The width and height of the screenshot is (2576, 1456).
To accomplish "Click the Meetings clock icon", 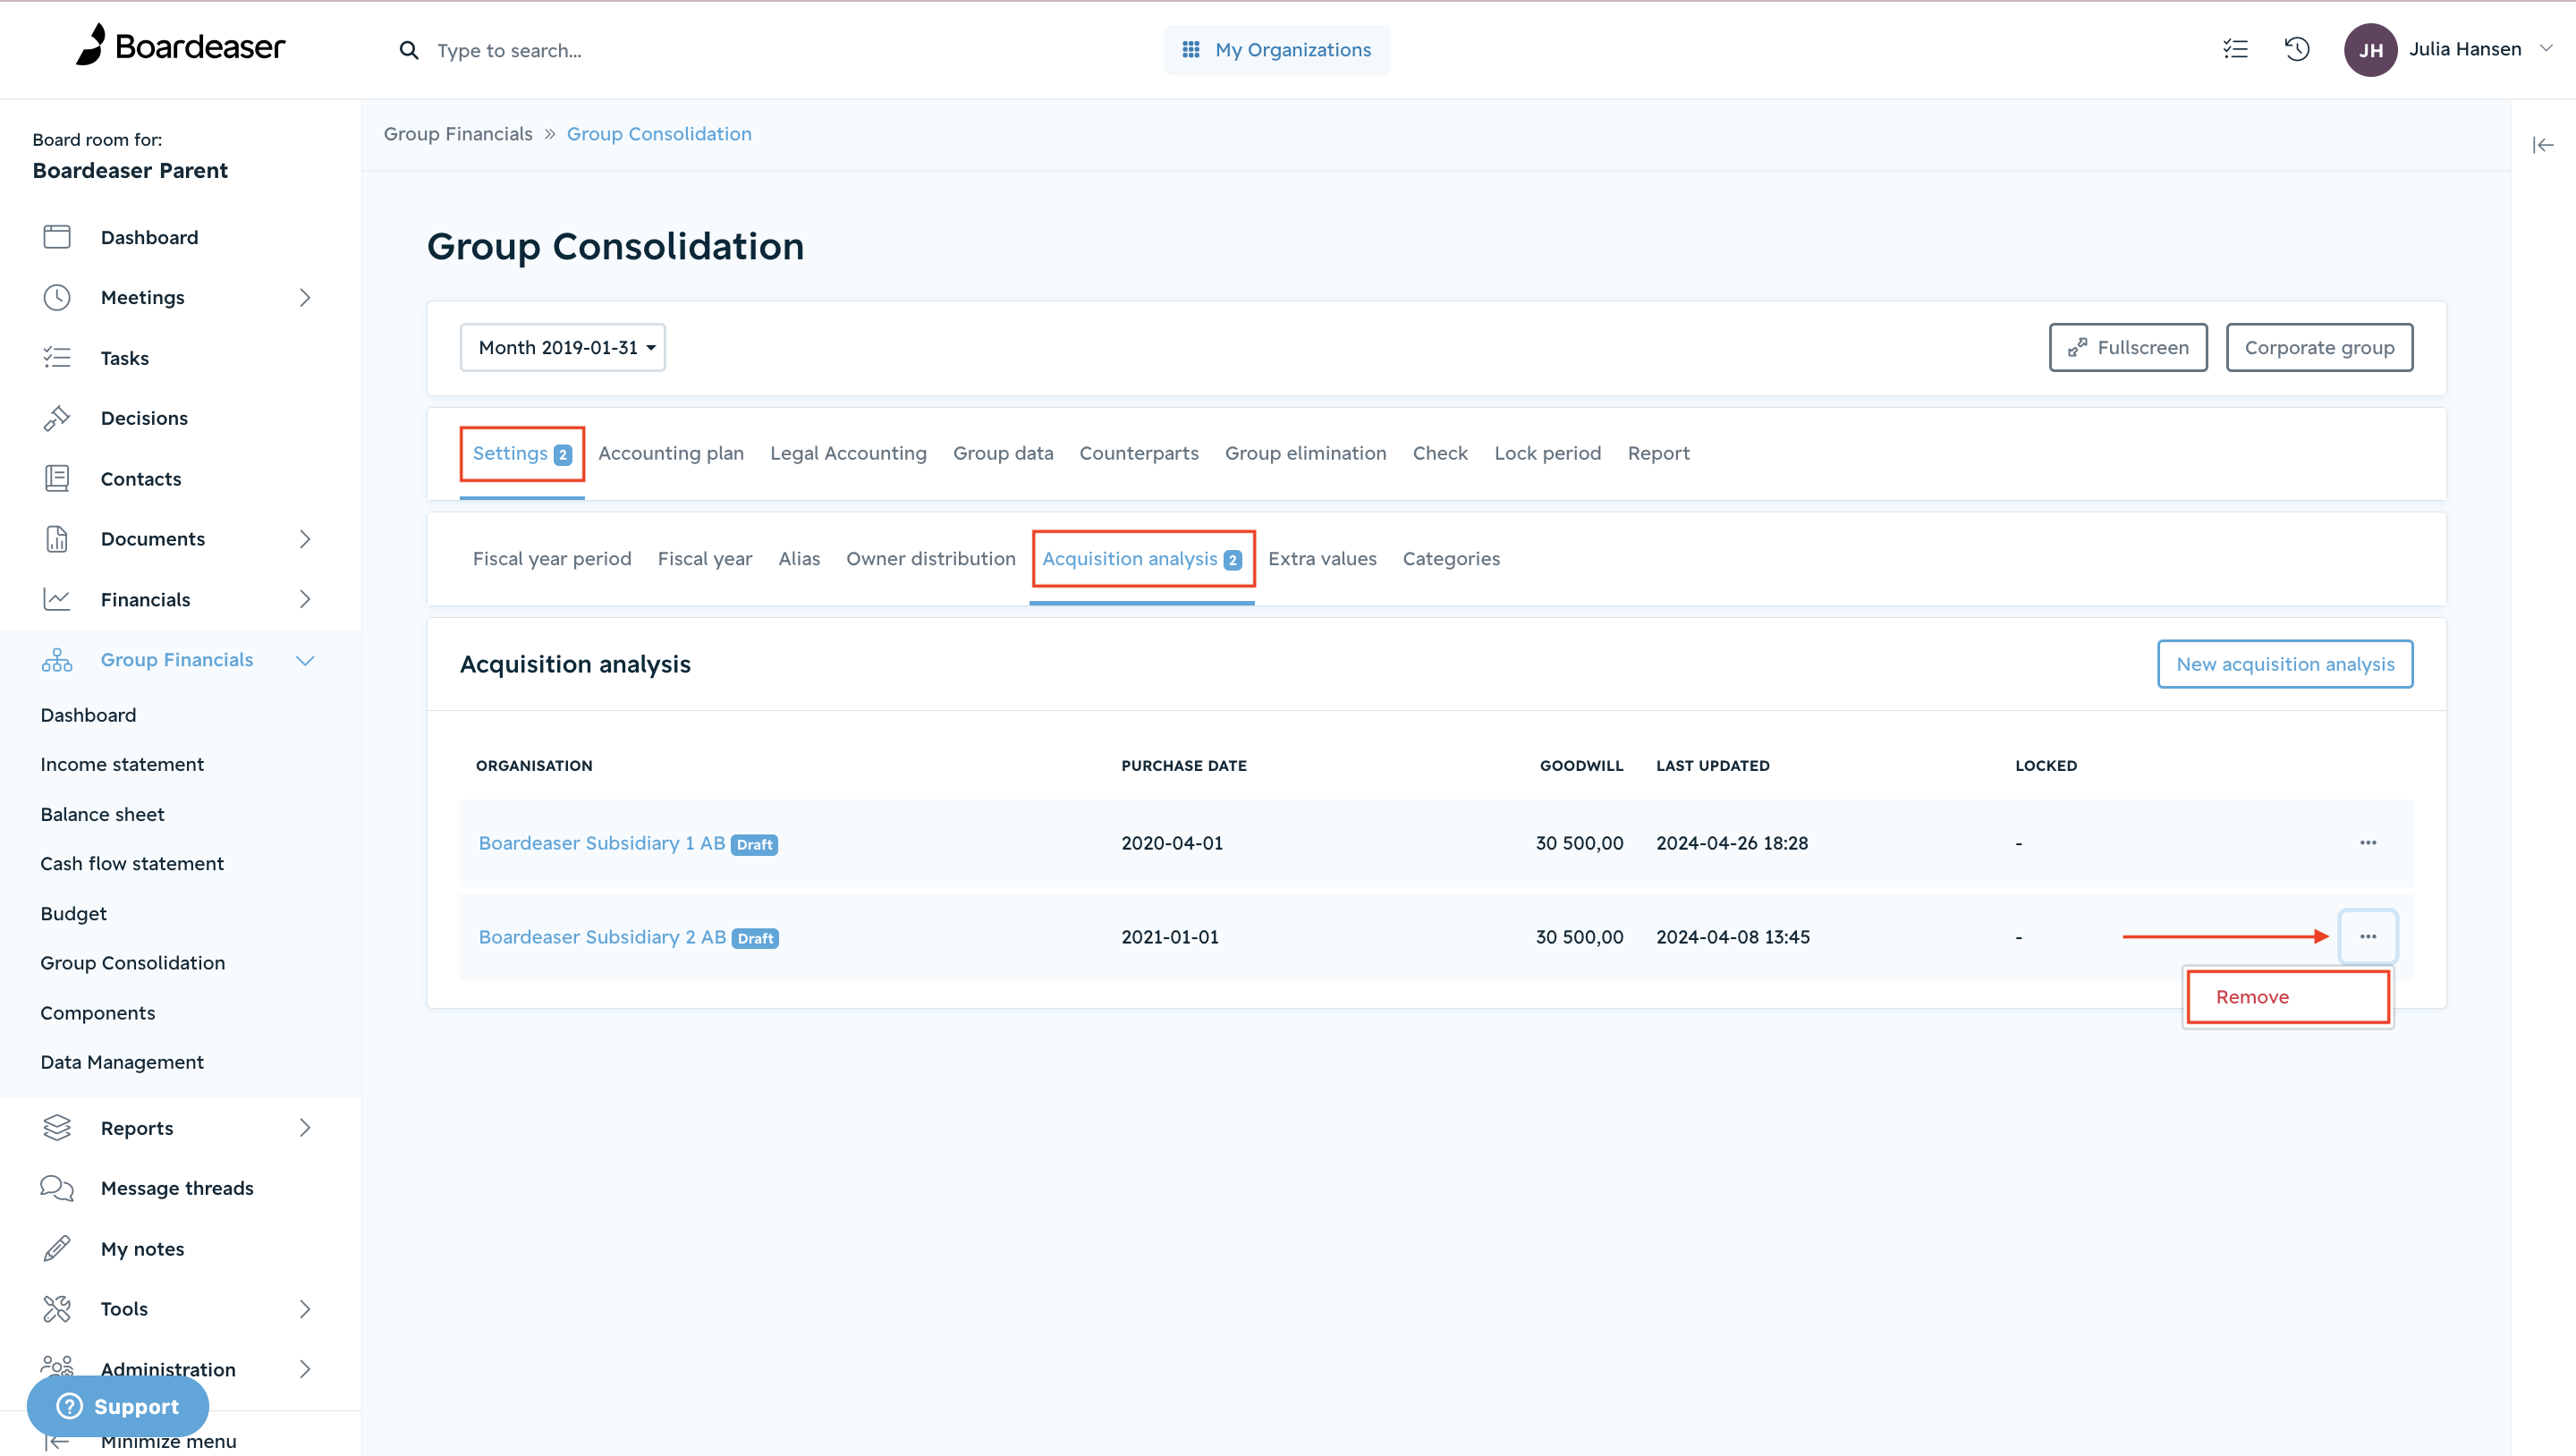I will click(57, 297).
